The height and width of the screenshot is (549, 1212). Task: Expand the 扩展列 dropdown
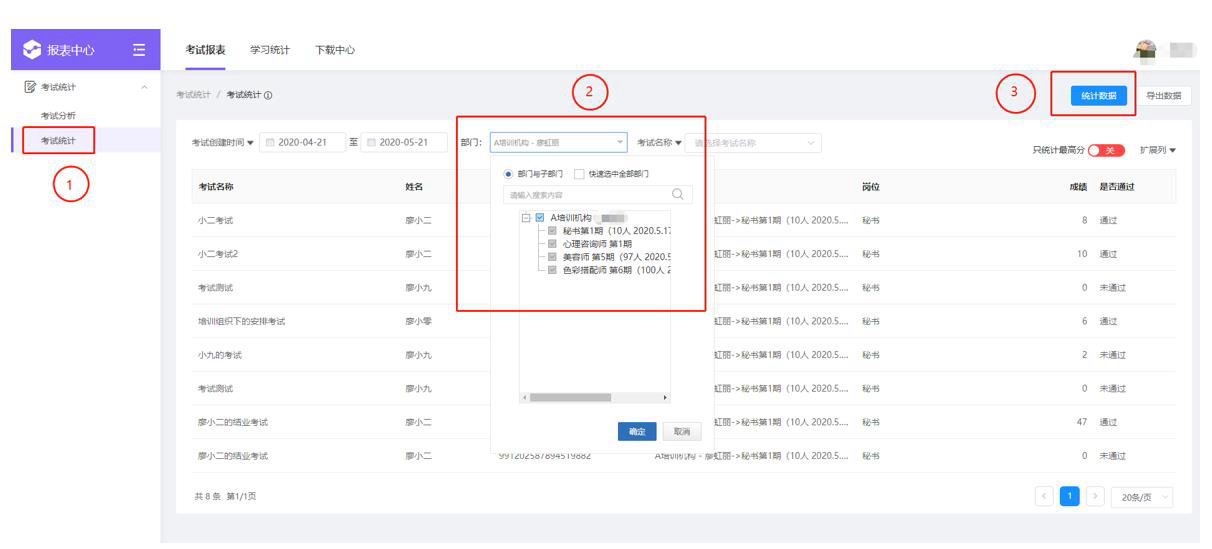[x=1157, y=150]
